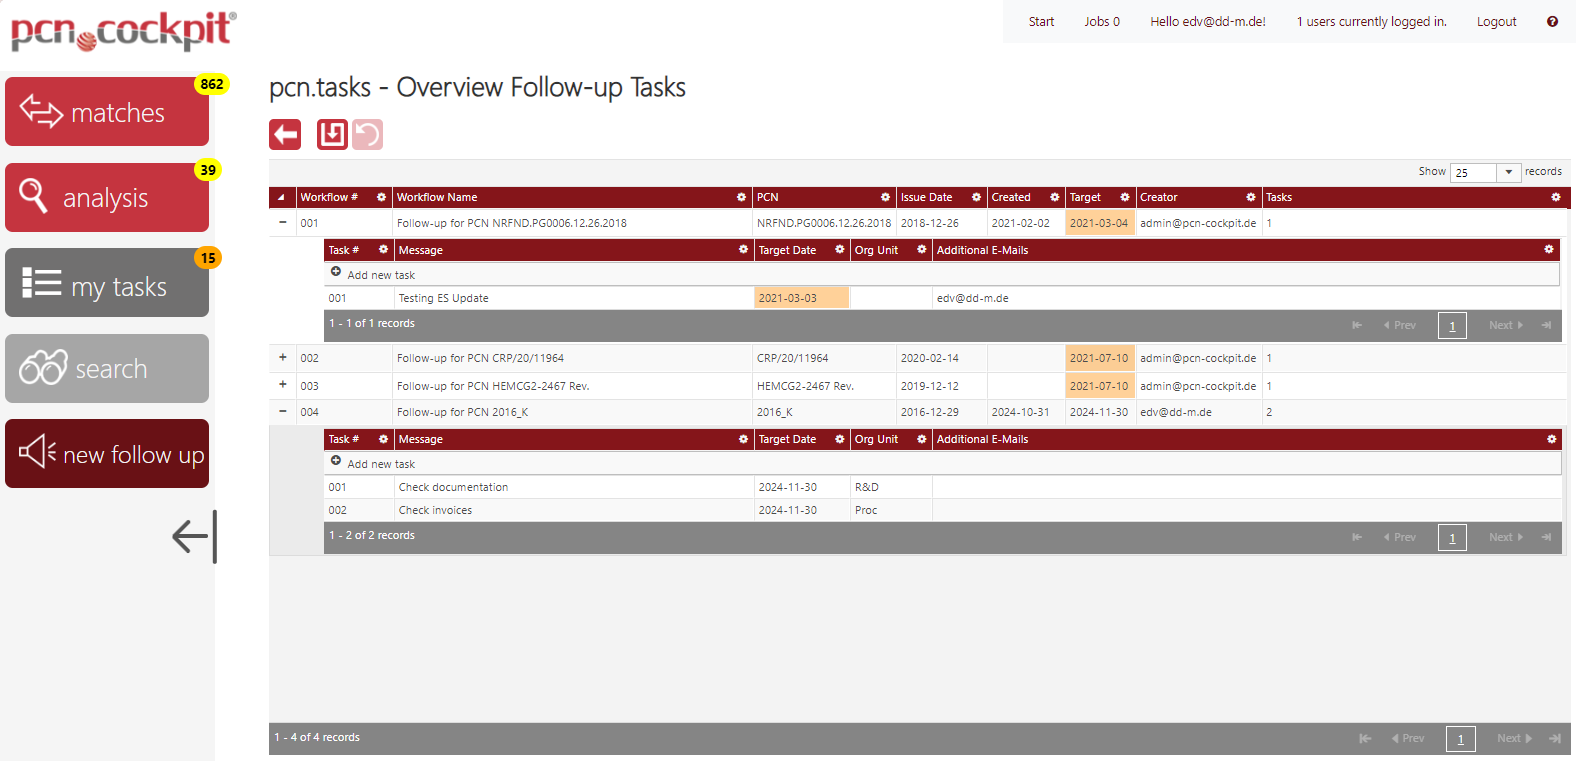1576x761 pixels.
Task: Click Prev in the bottom main pager
Action: pyautogui.click(x=1407, y=738)
